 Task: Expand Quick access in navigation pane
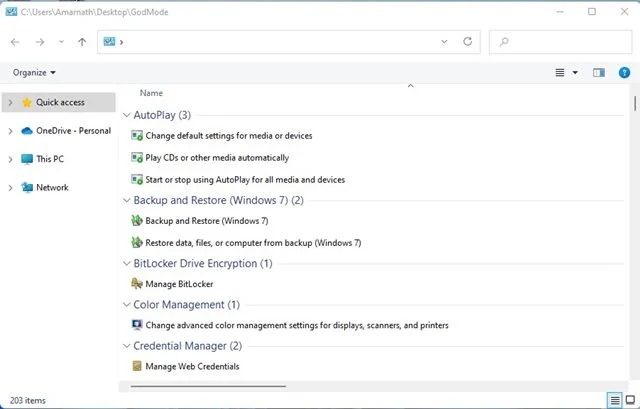coord(11,102)
